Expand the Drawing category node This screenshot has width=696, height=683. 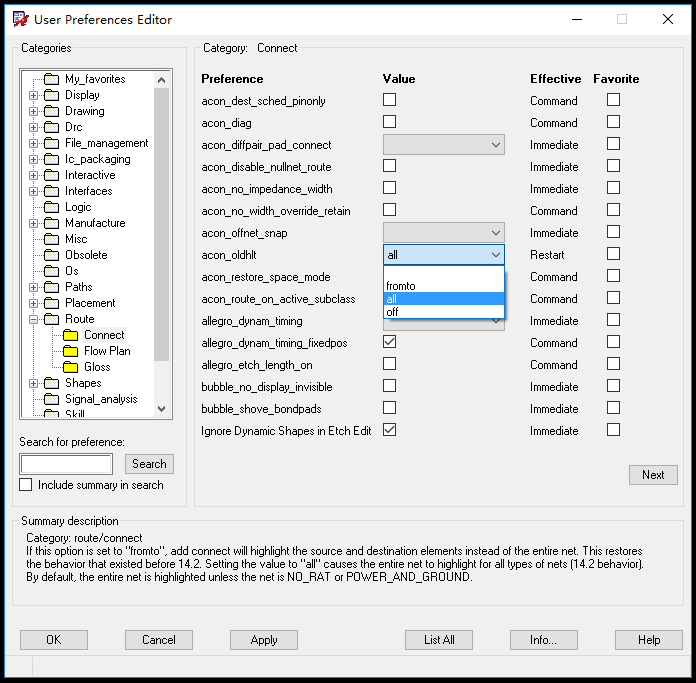33,111
